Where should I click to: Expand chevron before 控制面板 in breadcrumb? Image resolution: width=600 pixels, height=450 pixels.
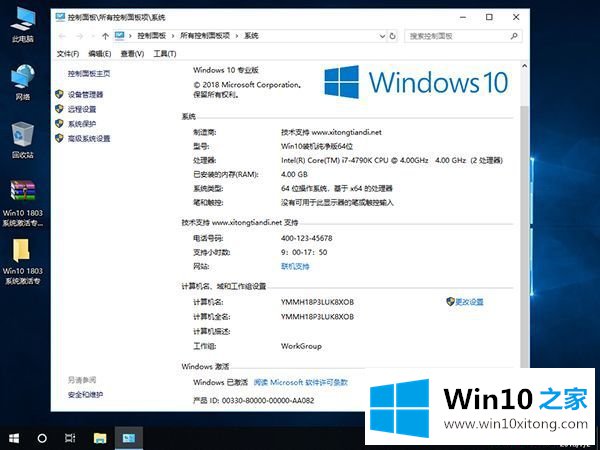tap(130, 36)
